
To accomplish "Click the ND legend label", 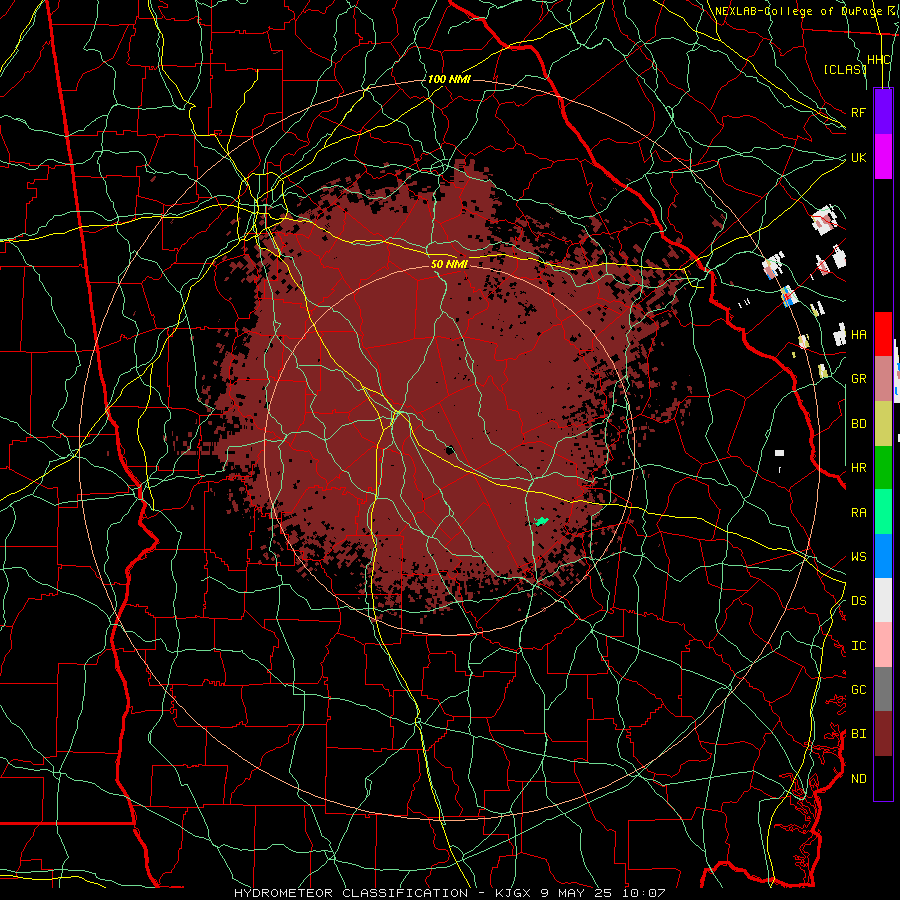I will point(859,779).
